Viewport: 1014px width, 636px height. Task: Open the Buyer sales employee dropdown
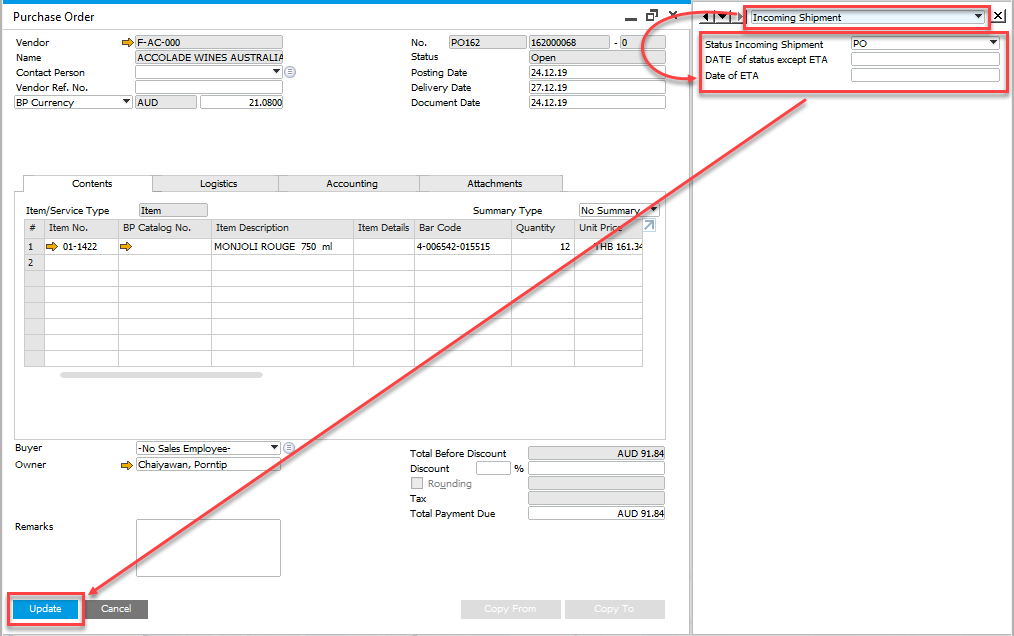pyautogui.click(x=275, y=448)
